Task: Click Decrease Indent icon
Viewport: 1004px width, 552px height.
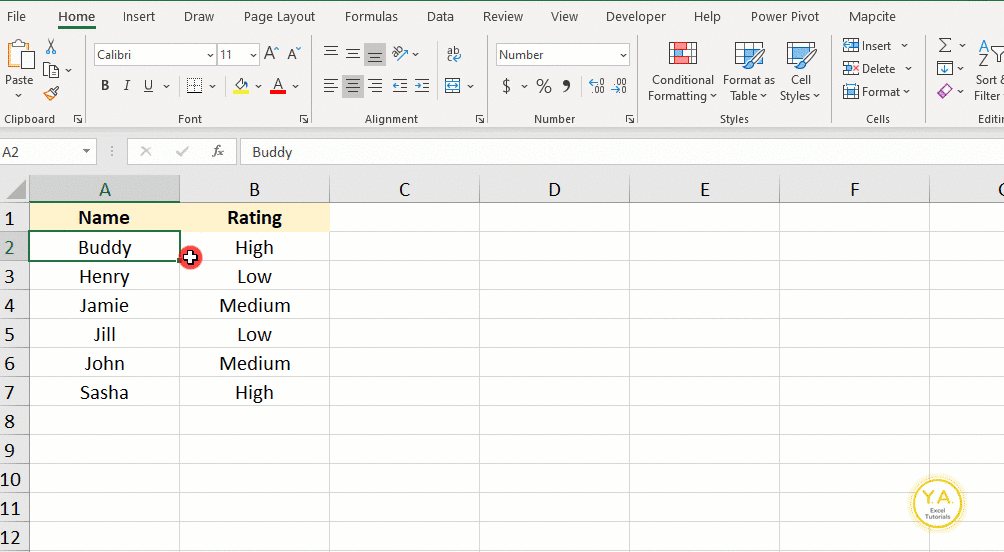Action: tap(400, 86)
